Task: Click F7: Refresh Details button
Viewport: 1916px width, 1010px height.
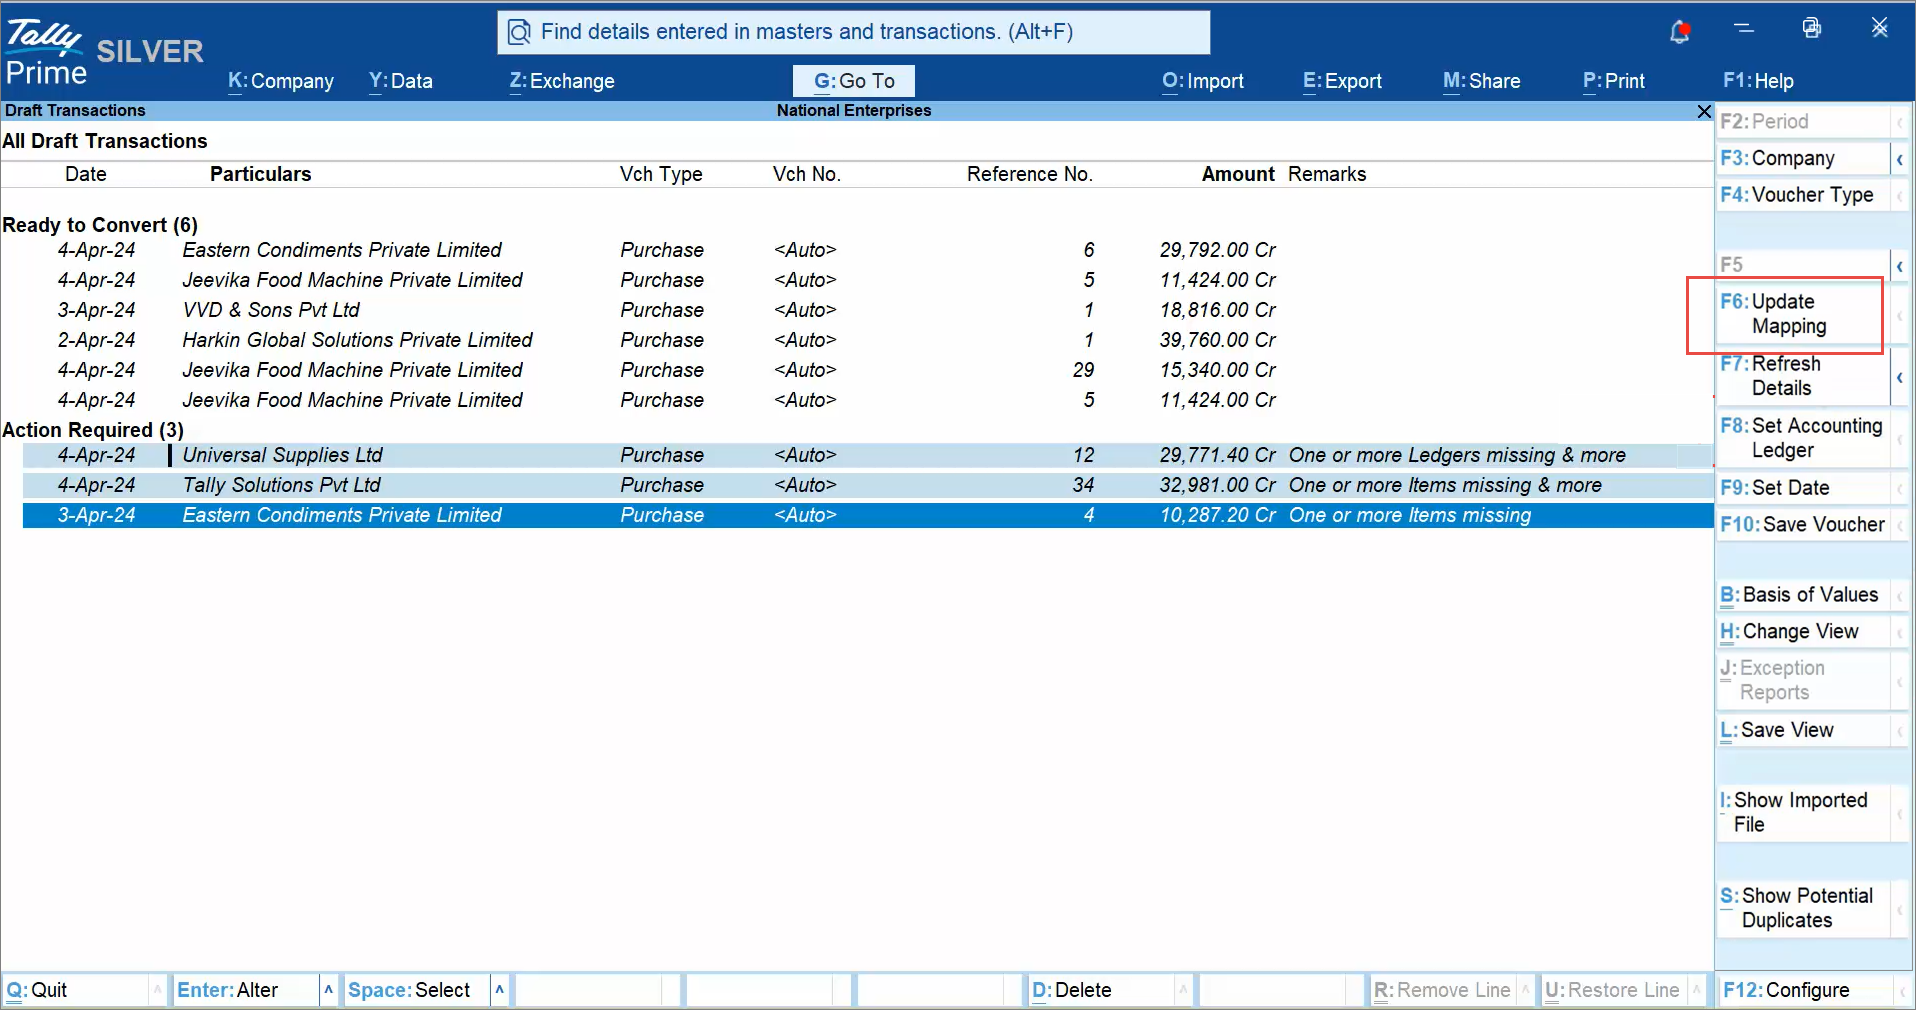Action: point(1803,376)
